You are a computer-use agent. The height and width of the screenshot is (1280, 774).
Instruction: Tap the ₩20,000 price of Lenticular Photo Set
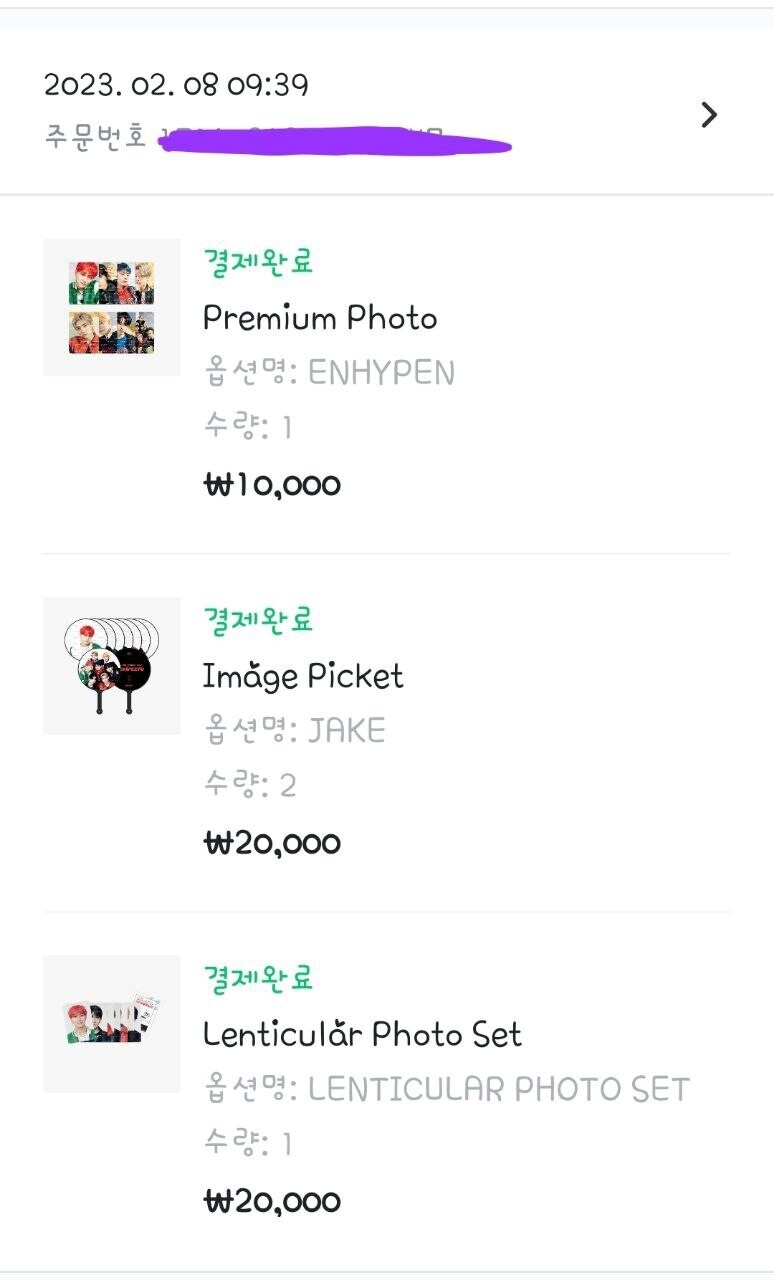point(272,1201)
